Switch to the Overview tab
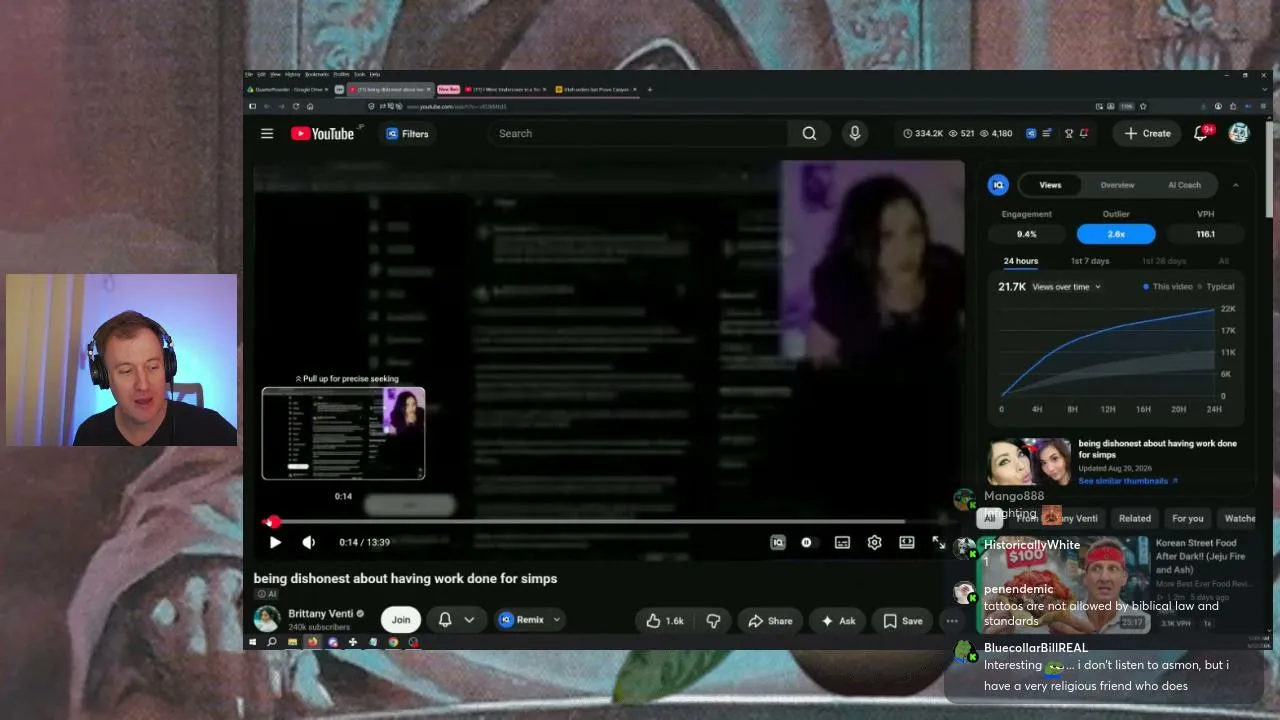1280x720 pixels. click(1117, 185)
